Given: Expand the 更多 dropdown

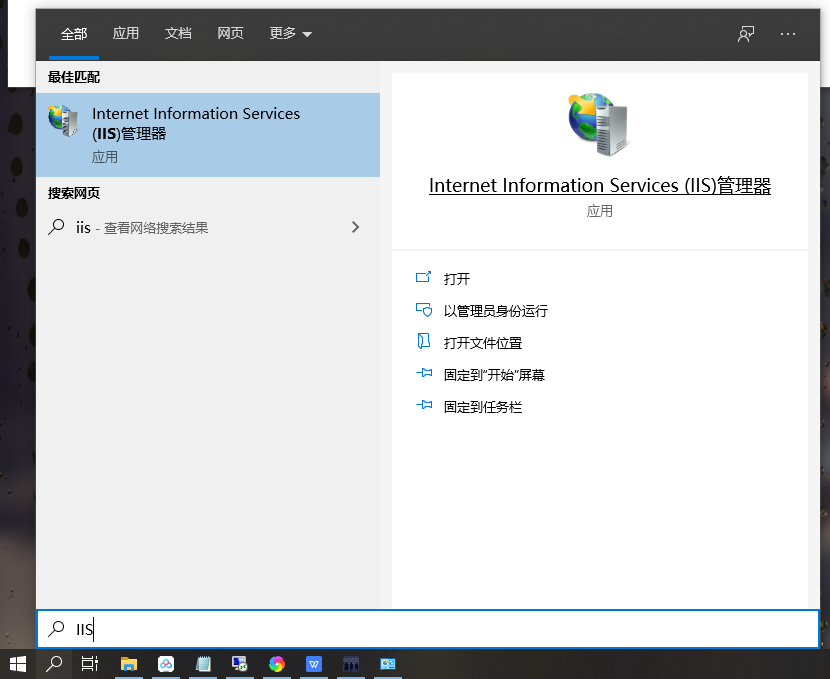Looking at the screenshot, I should 291,33.
